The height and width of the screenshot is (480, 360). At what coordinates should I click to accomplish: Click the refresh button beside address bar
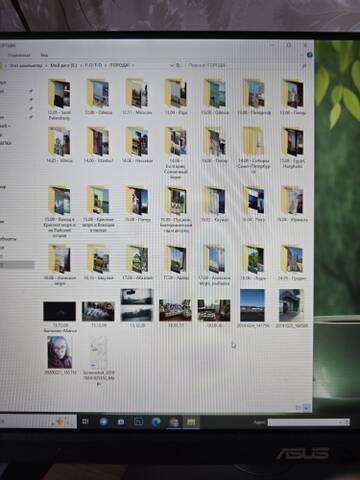[179, 66]
